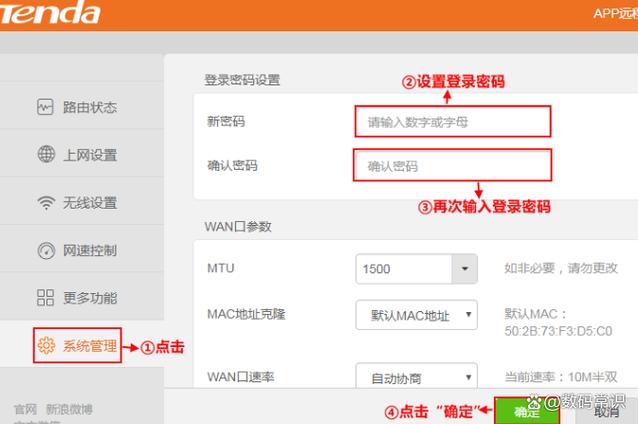Click the gear icon for 系统管理
The width and height of the screenshot is (638, 424).
(x=46, y=345)
